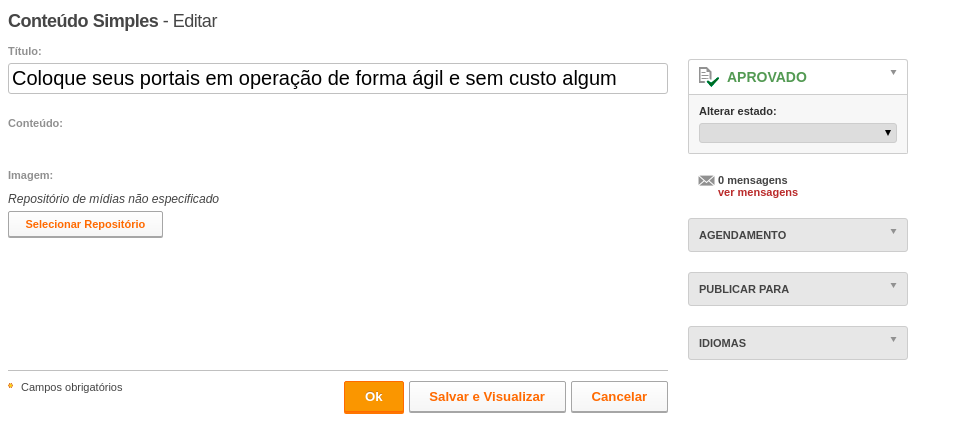Click the Selecionar Repositório button
Screen dimensions: 975x437
pos(85,224)
